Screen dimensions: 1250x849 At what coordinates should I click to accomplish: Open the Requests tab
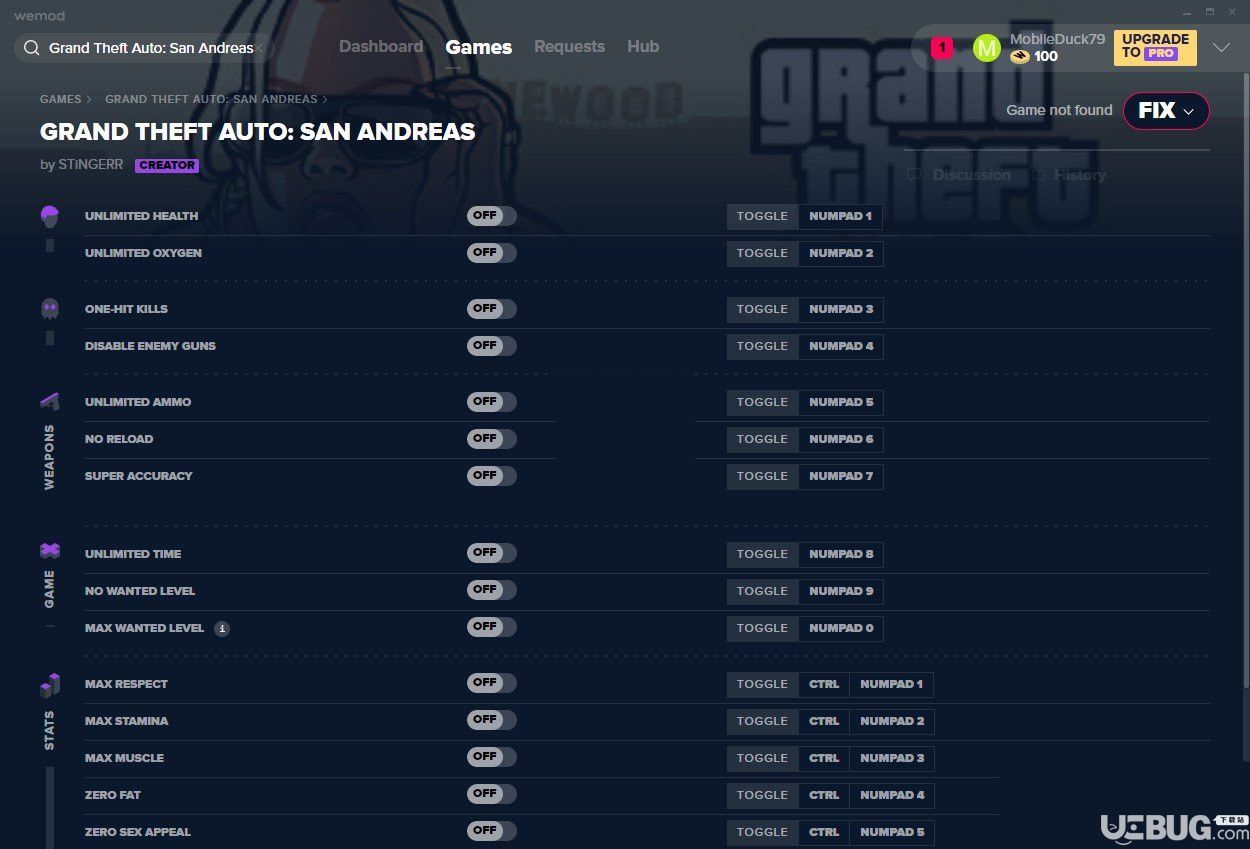569,47
